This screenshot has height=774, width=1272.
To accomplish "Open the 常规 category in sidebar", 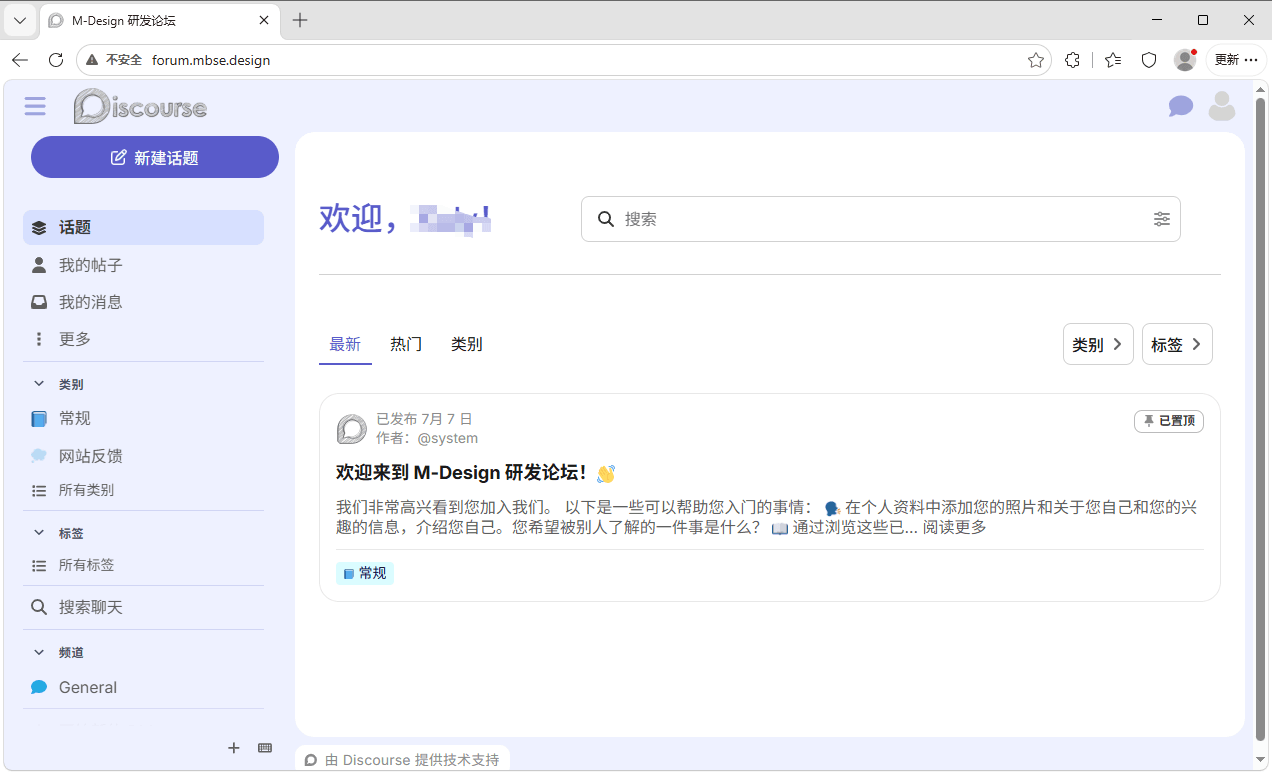I will pos(143,418).
